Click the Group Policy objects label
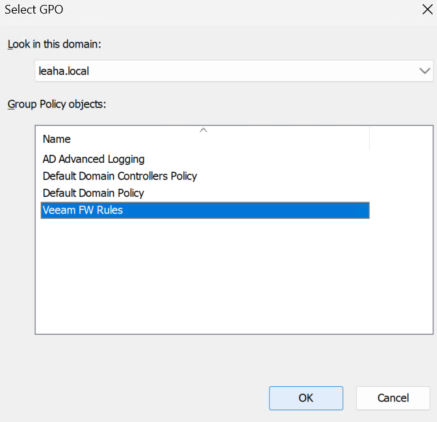 coord(57,104)
